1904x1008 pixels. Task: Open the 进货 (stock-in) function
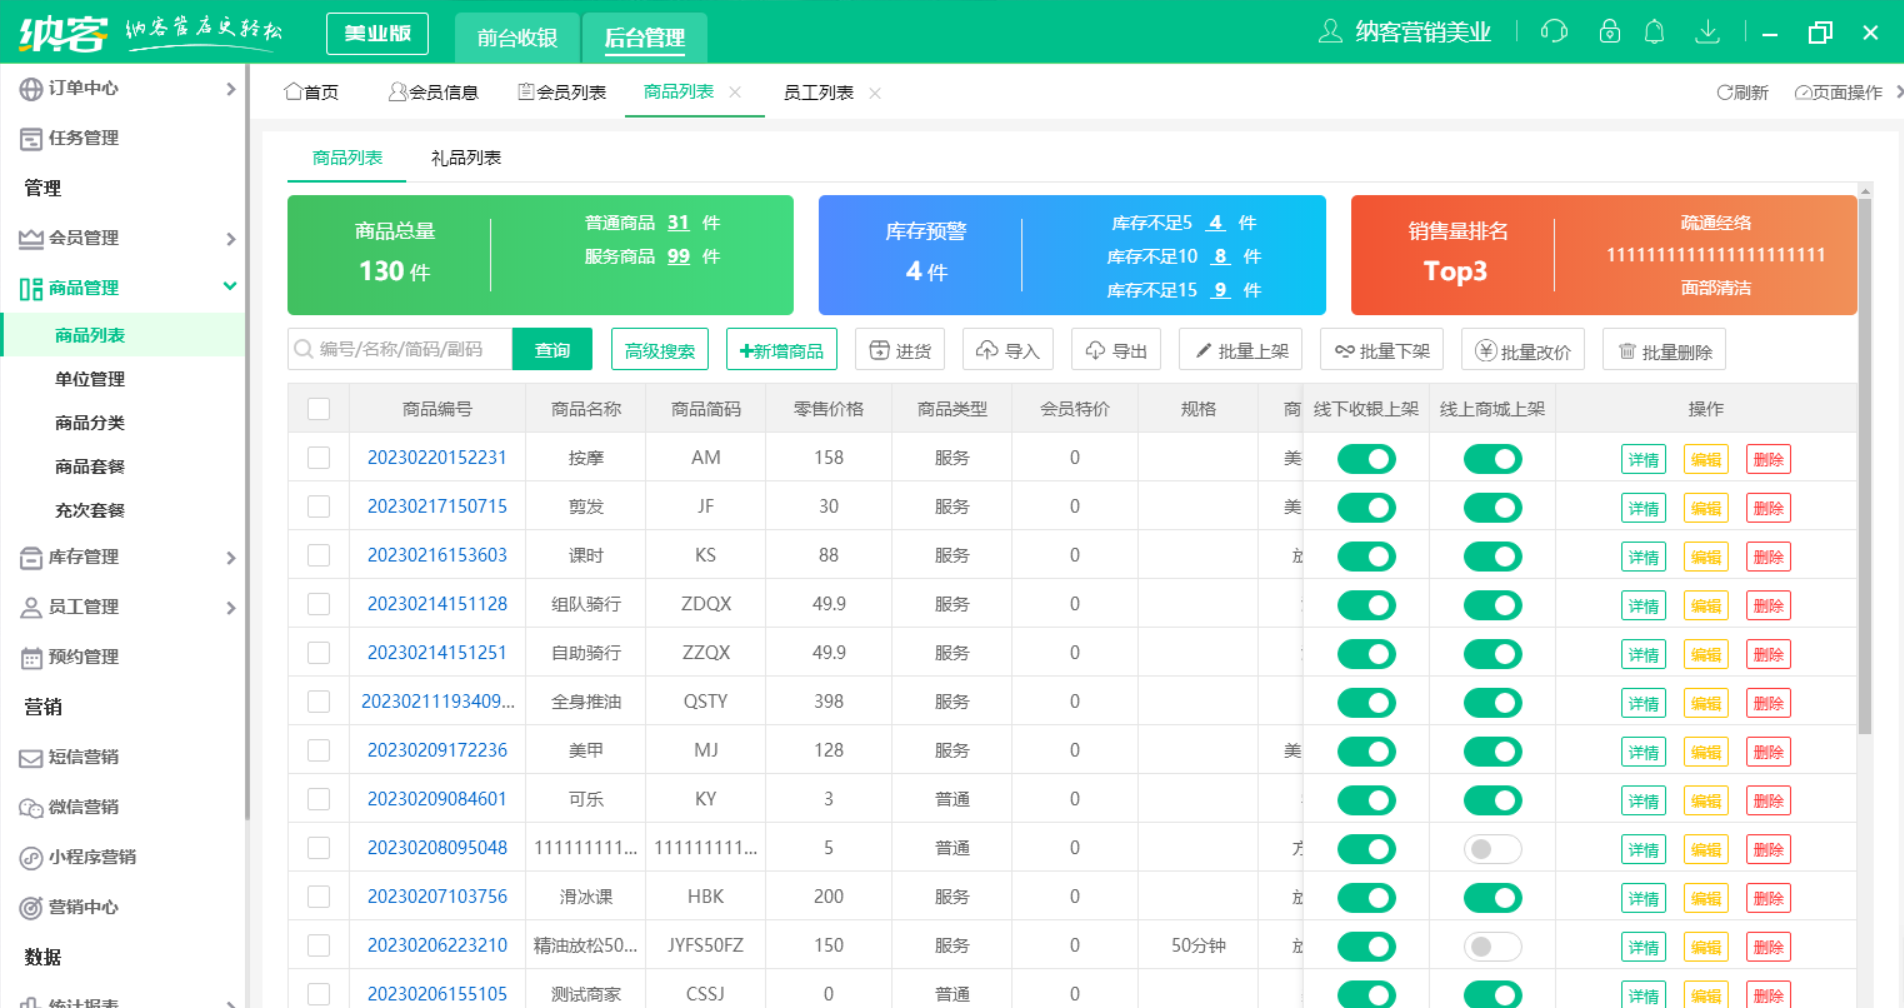coord(898,349)
